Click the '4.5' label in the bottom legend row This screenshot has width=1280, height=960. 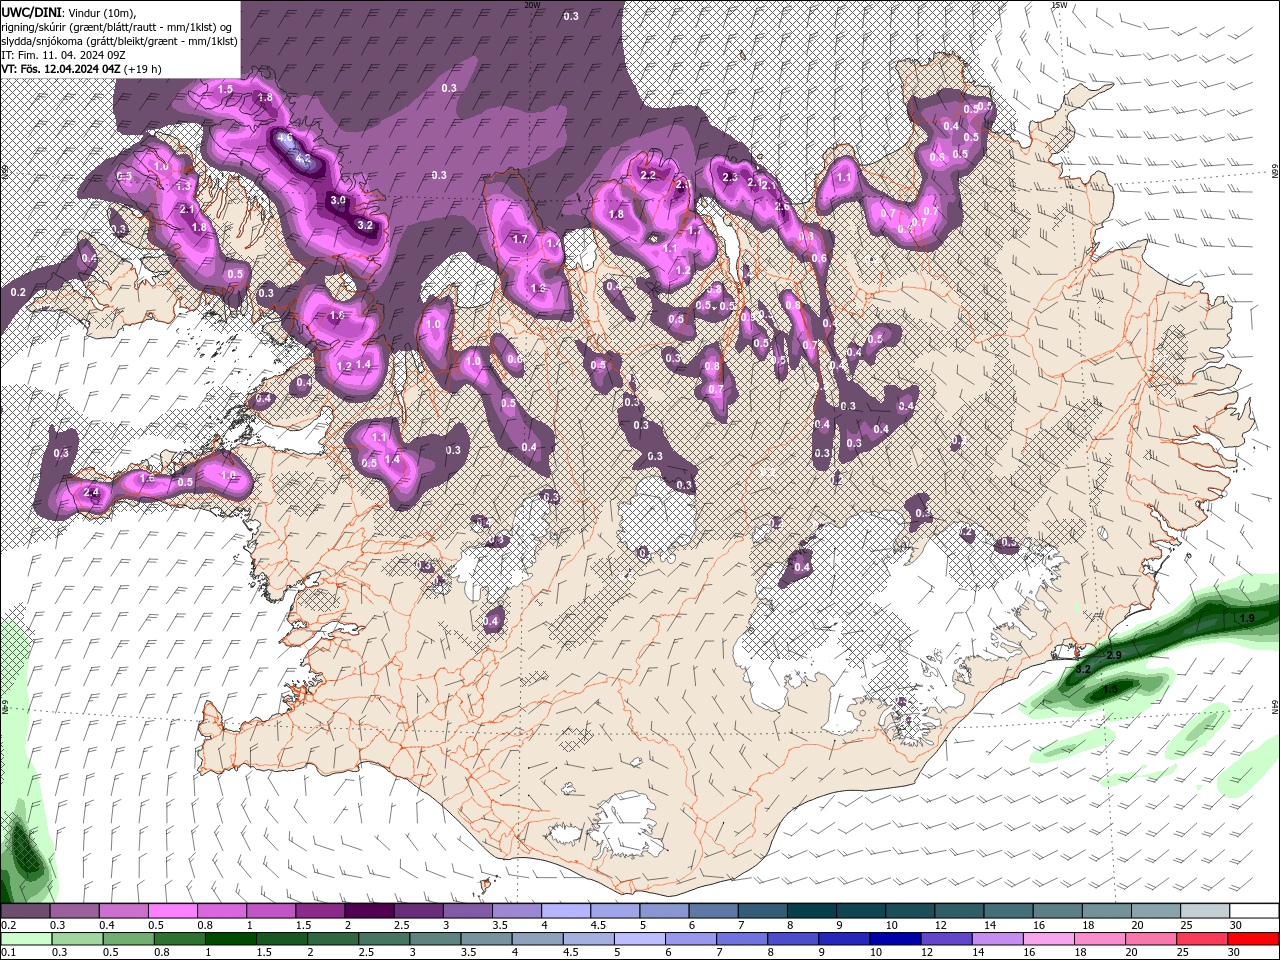click(571, 953)
